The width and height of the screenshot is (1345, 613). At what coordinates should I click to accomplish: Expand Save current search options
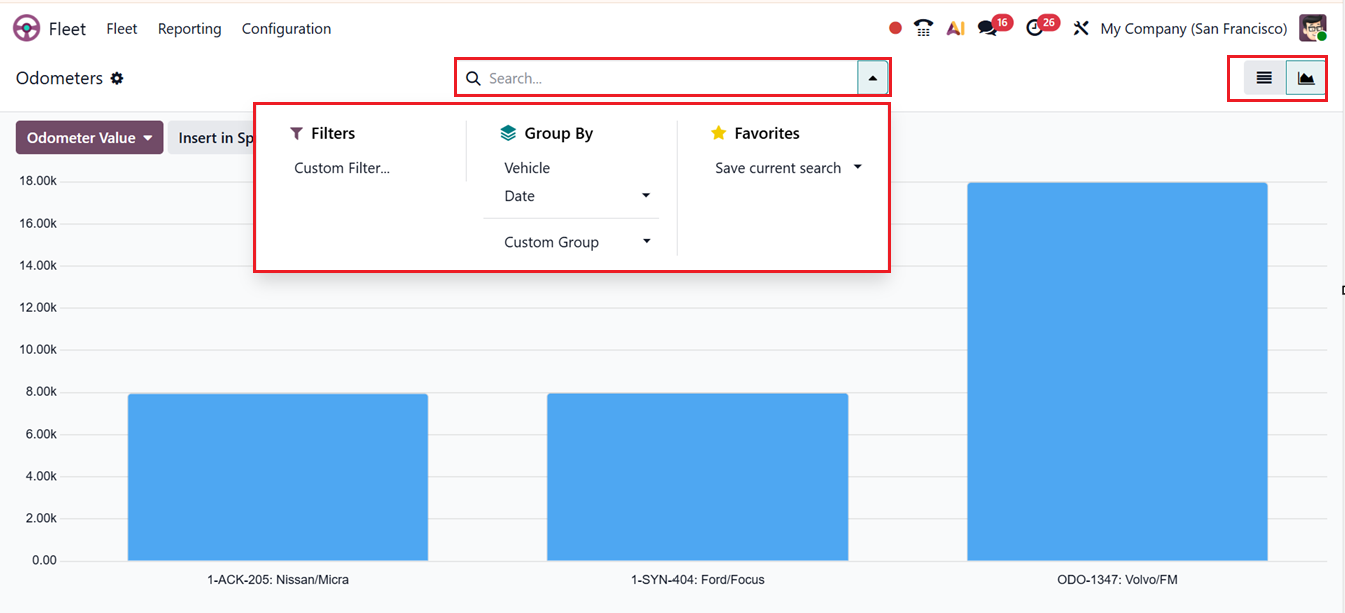pyautogui.click(x=857, y=168)
